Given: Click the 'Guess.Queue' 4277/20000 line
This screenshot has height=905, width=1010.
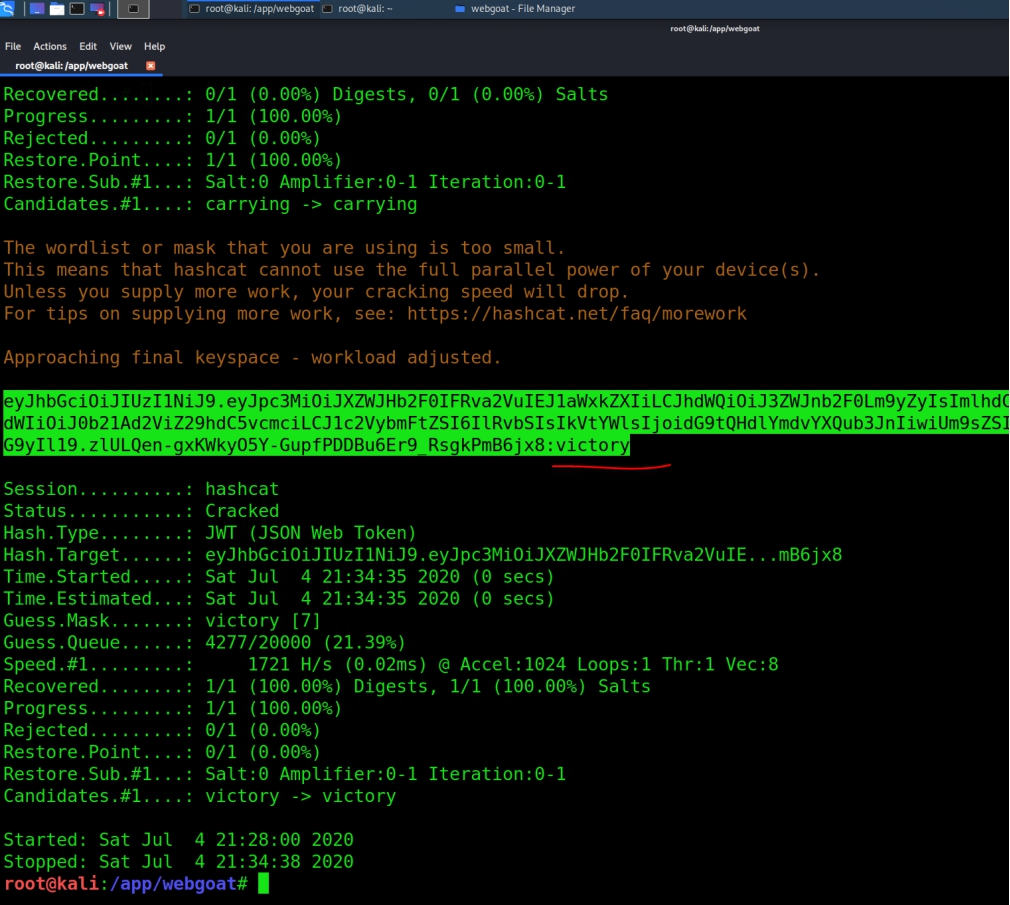Looking at the screenshot, I should (204, 642).
